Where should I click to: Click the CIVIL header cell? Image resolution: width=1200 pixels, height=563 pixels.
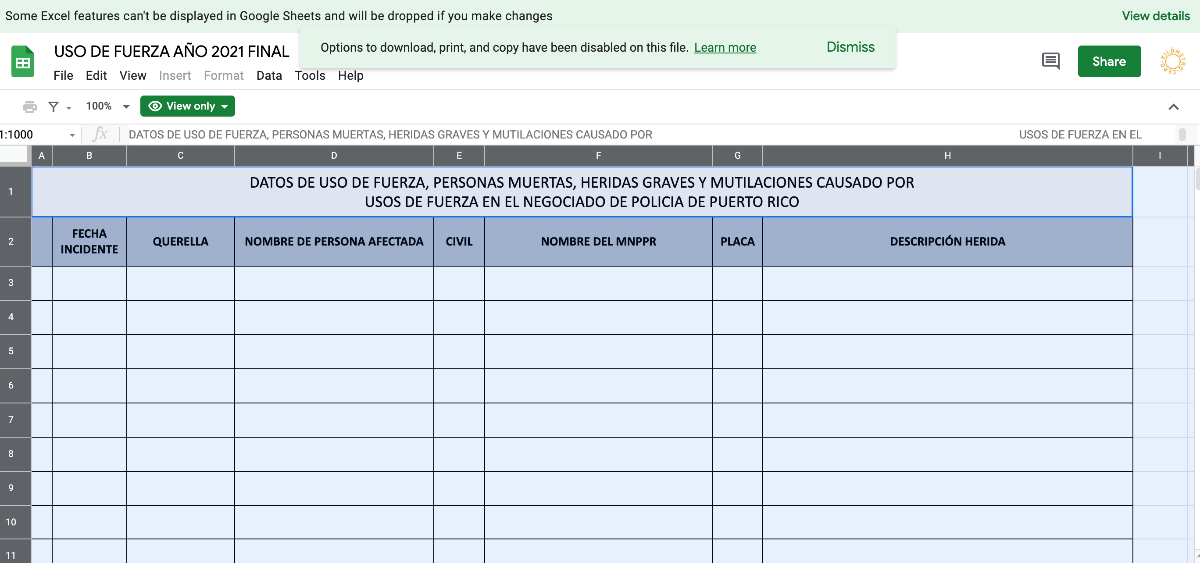[x=459, y=241]
